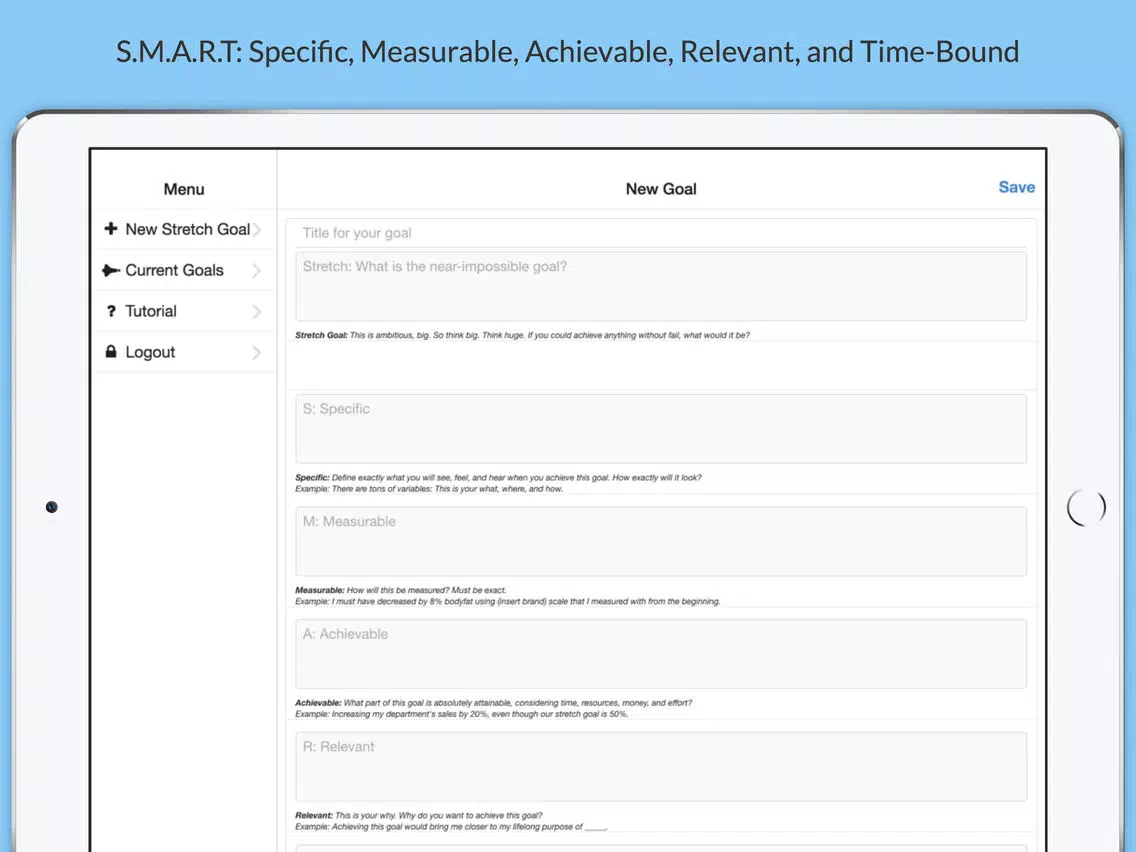Click the chevron on the Tutorial row
This screenshot has width=1136, height=852.
[256, 312]
